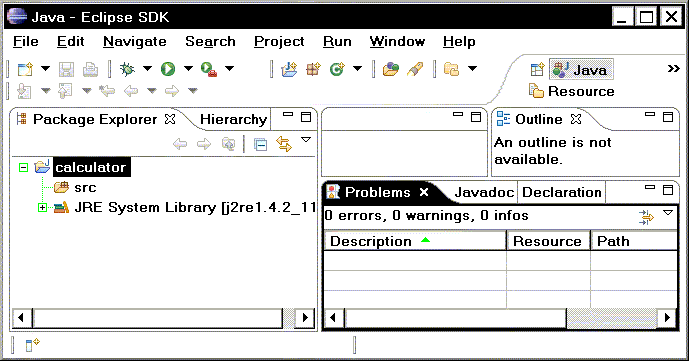
Task: Open the Debug dropdown arrow
Action: [x=148, y=69]
